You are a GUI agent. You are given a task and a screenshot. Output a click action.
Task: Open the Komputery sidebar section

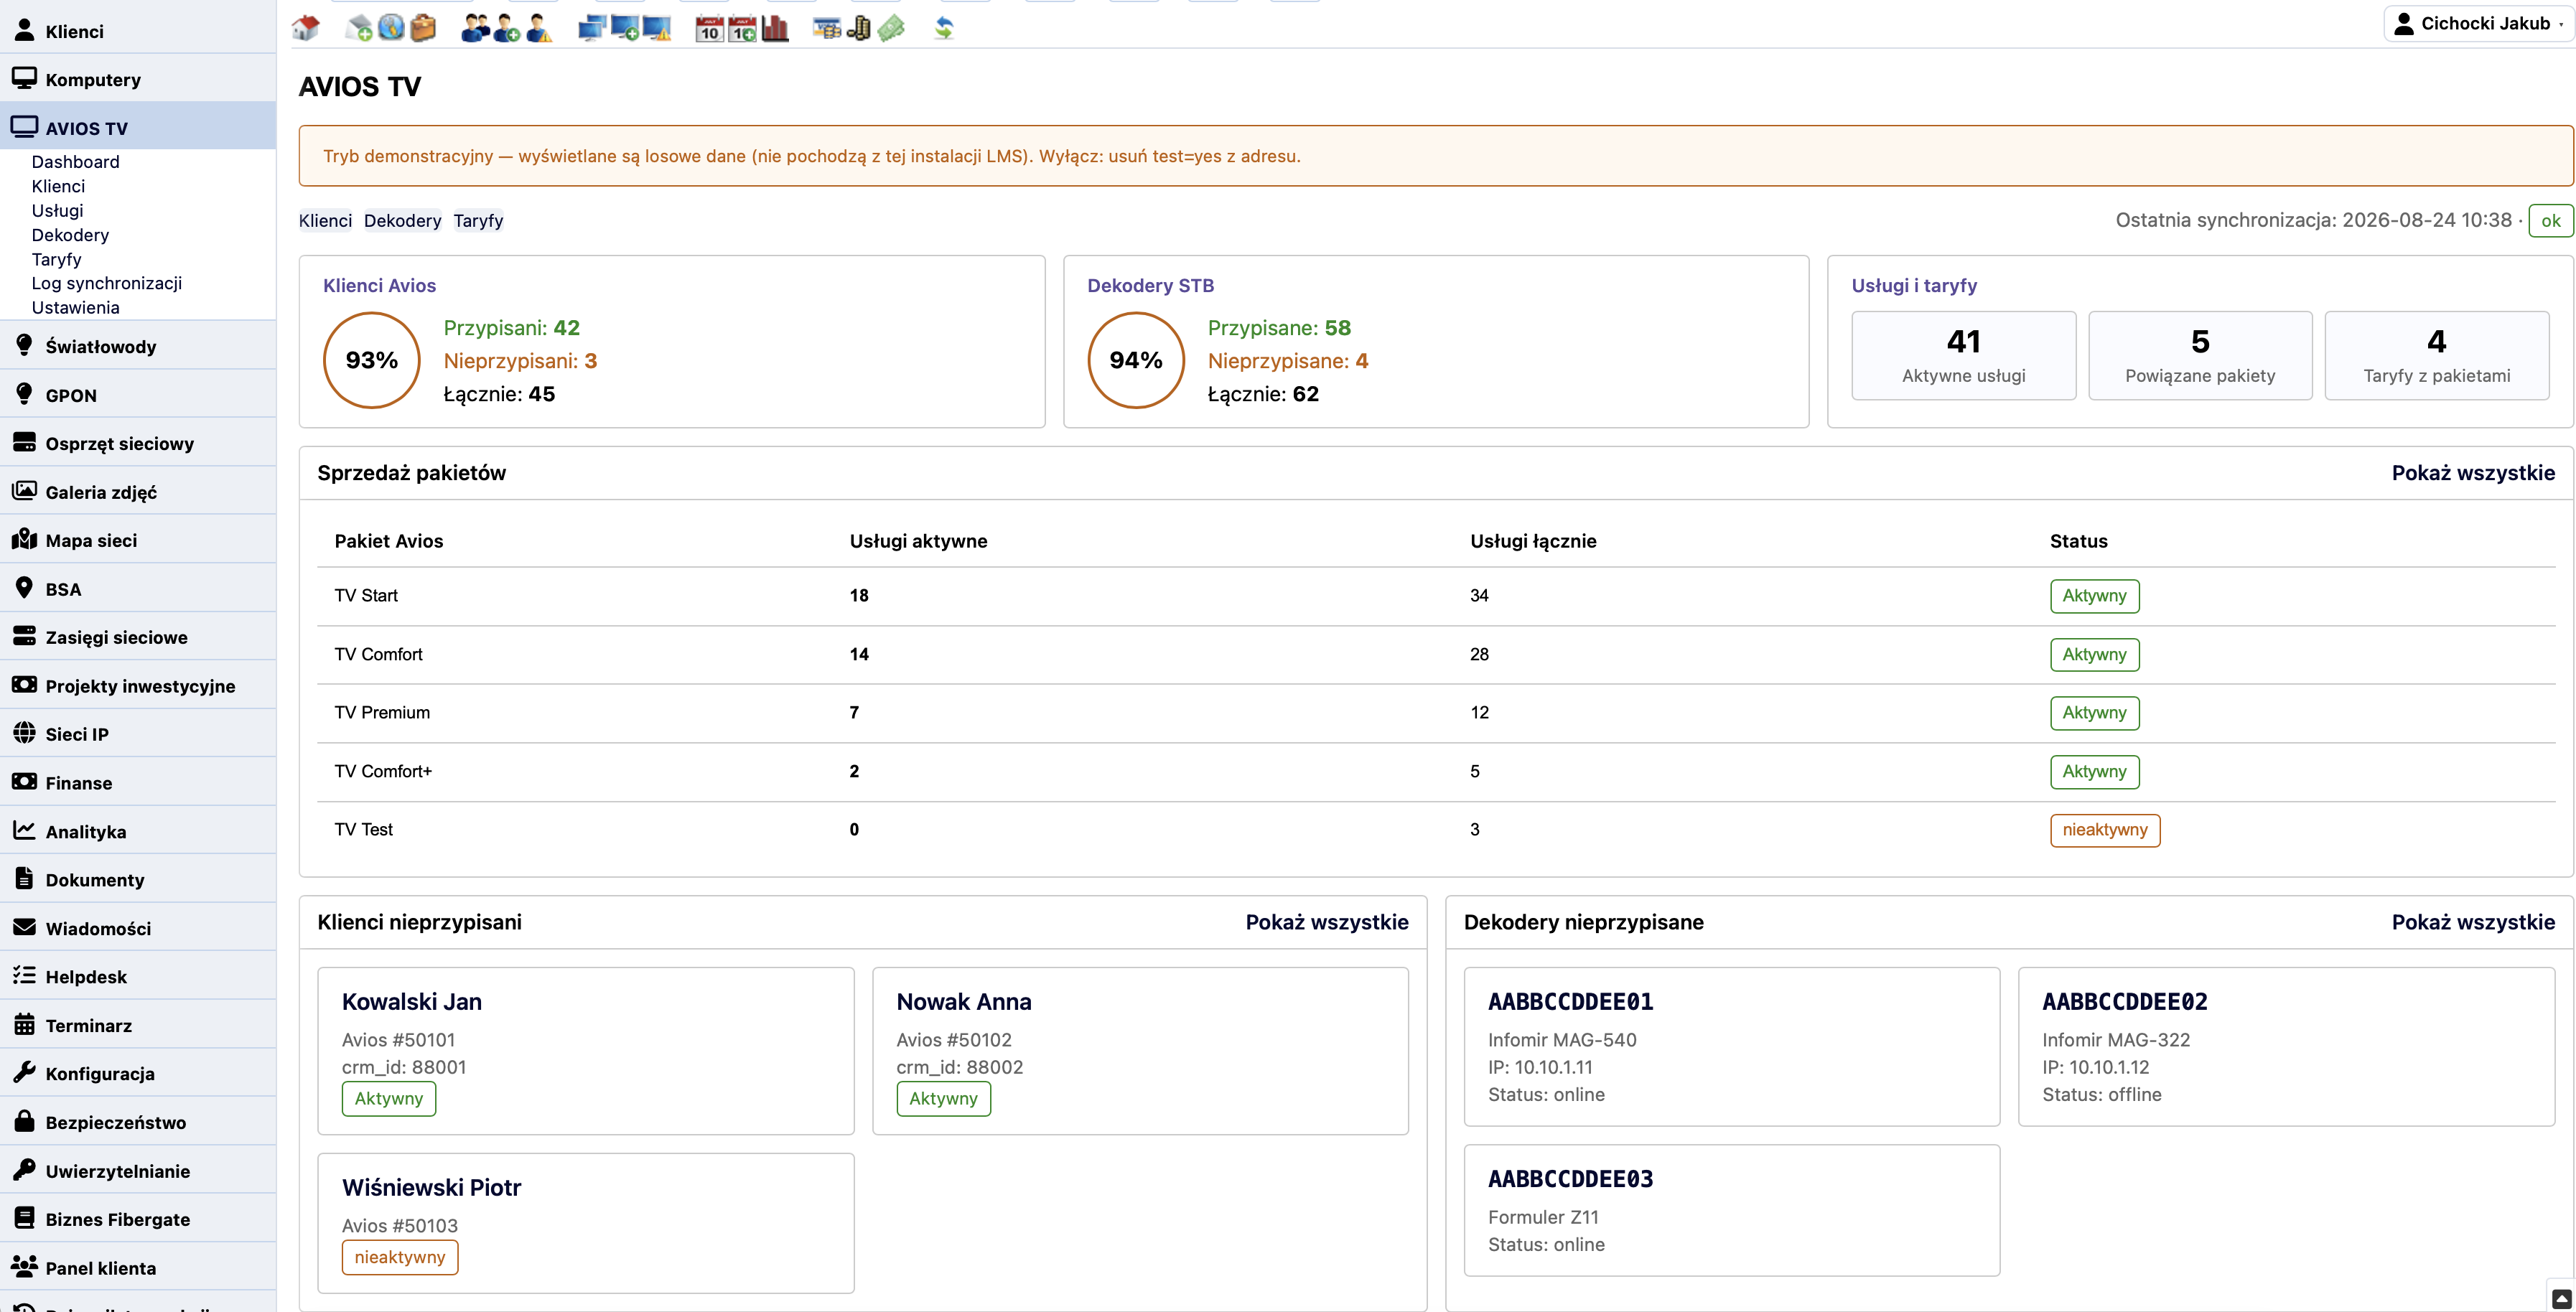click(138, 78)
